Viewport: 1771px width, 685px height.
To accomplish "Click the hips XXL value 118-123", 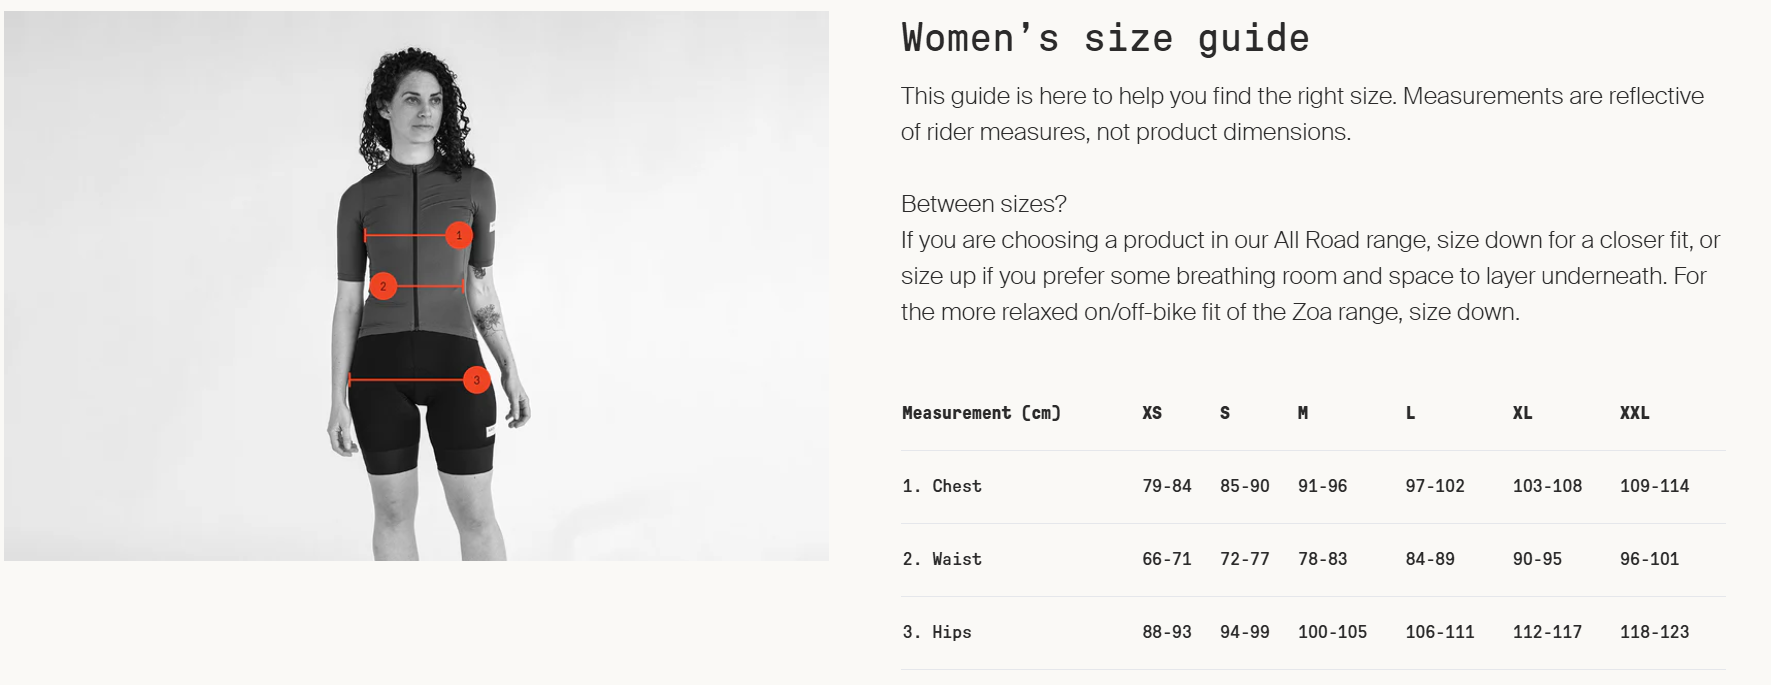I will click(x=1654, y=632).
